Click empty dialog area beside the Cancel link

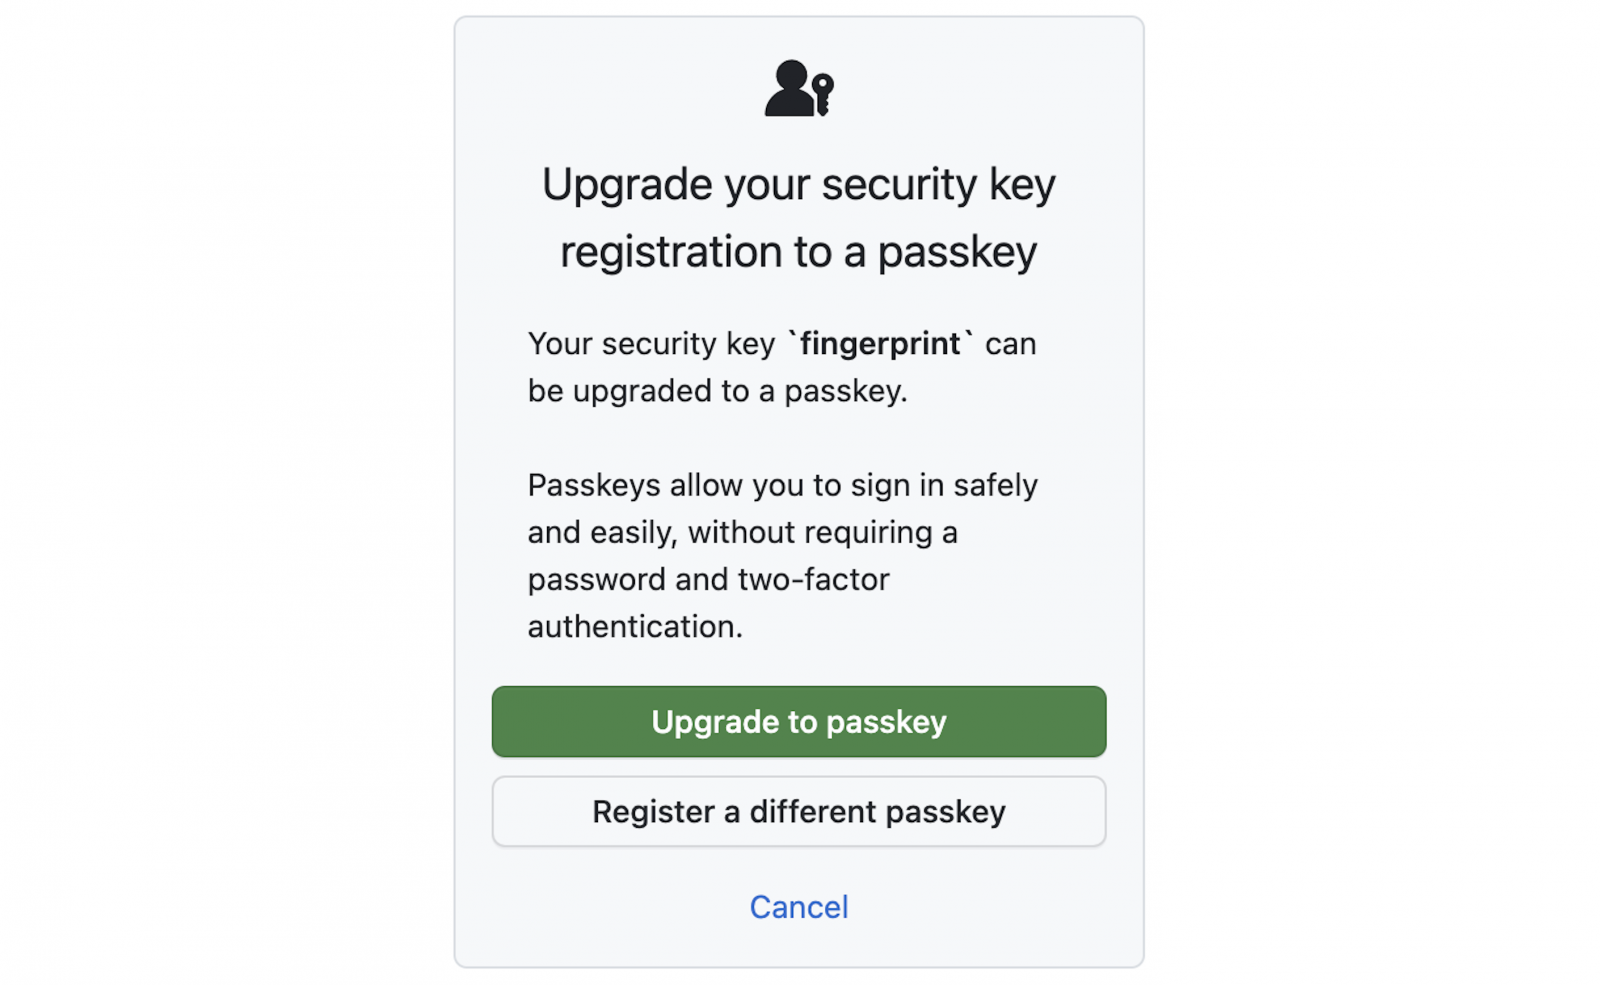(x=1000, y=907)
